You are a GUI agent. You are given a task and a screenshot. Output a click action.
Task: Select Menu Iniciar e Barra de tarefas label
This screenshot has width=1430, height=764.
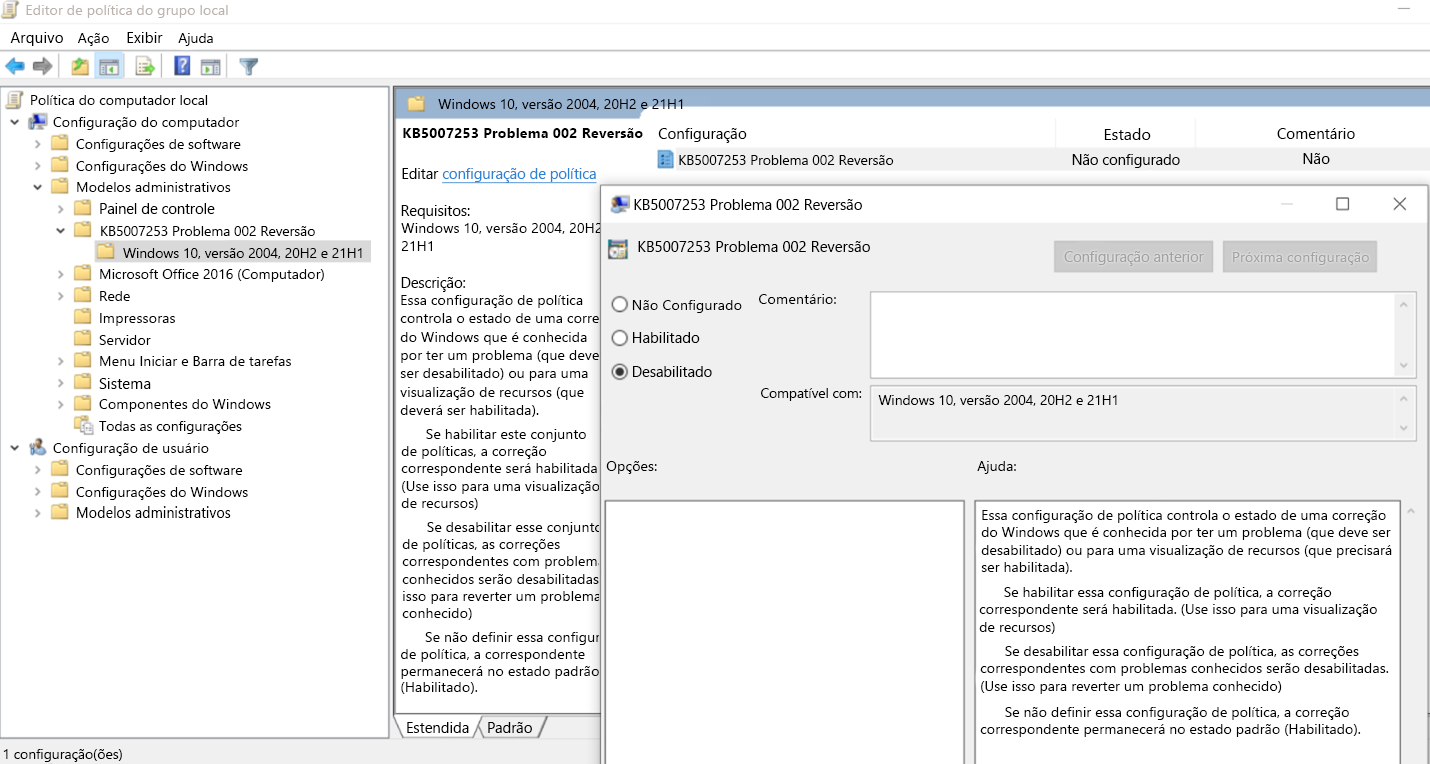point(195,361)
